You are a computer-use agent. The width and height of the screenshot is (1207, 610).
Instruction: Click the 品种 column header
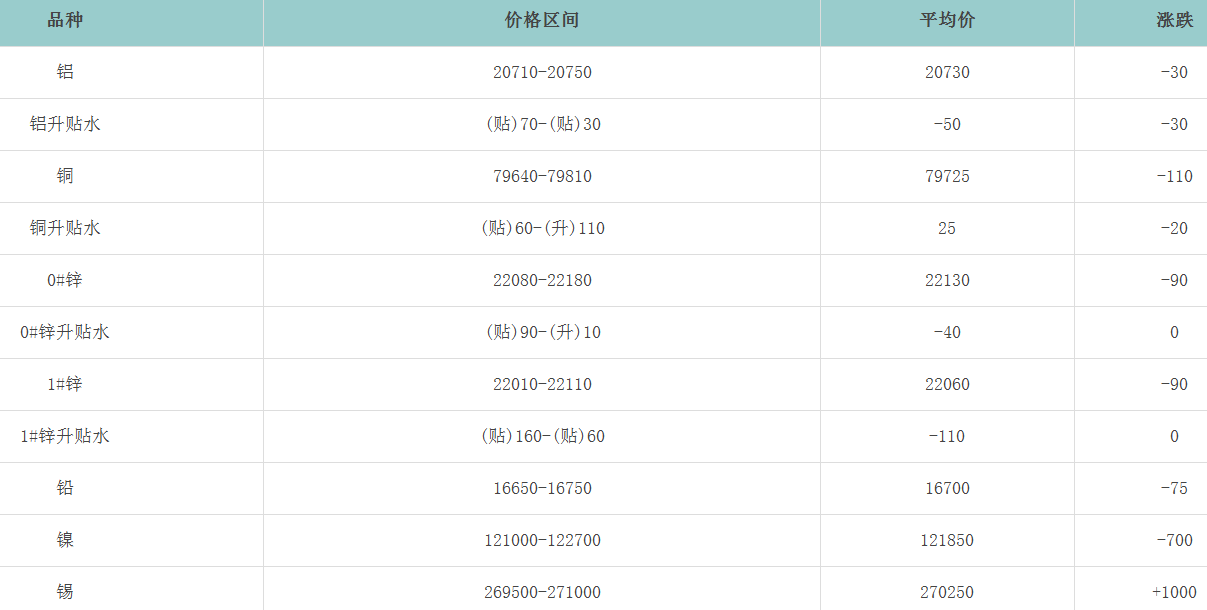pyautogui.click(x=65, y=21)
